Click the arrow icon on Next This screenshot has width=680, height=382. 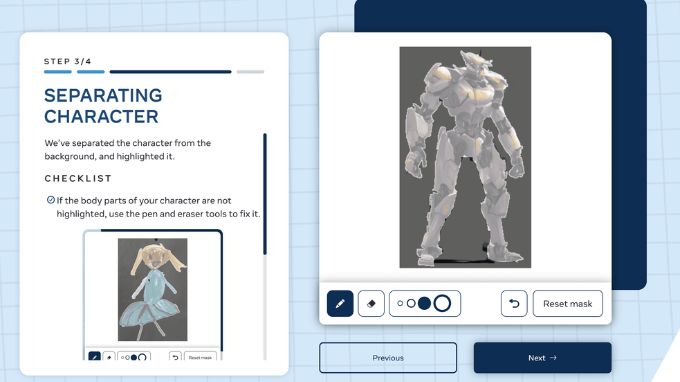point(553,358)
